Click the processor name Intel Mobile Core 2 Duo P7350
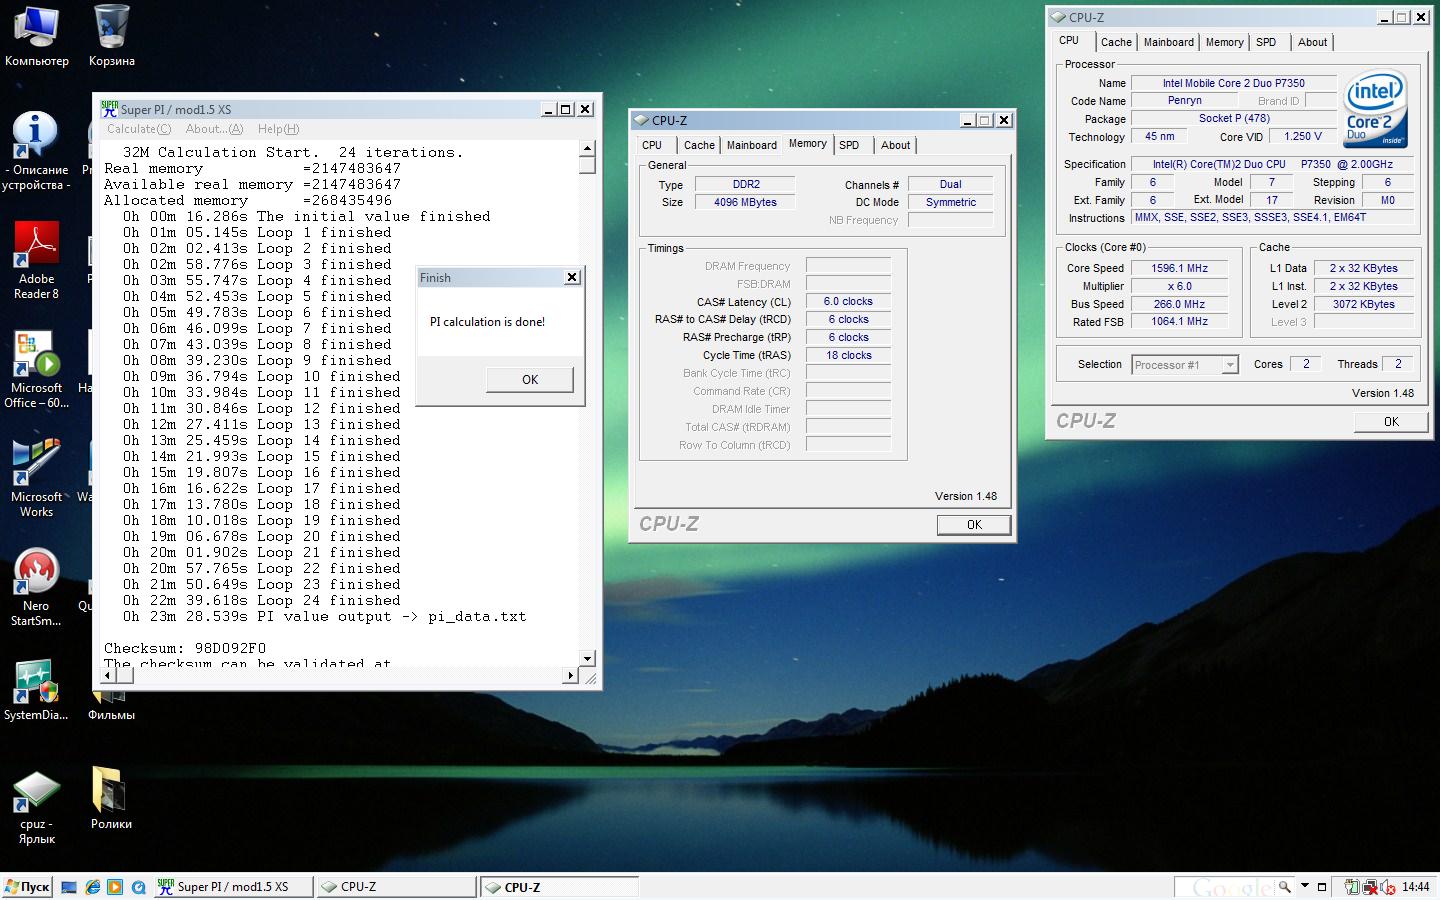1440x900 pixels. click(1233, 83)
